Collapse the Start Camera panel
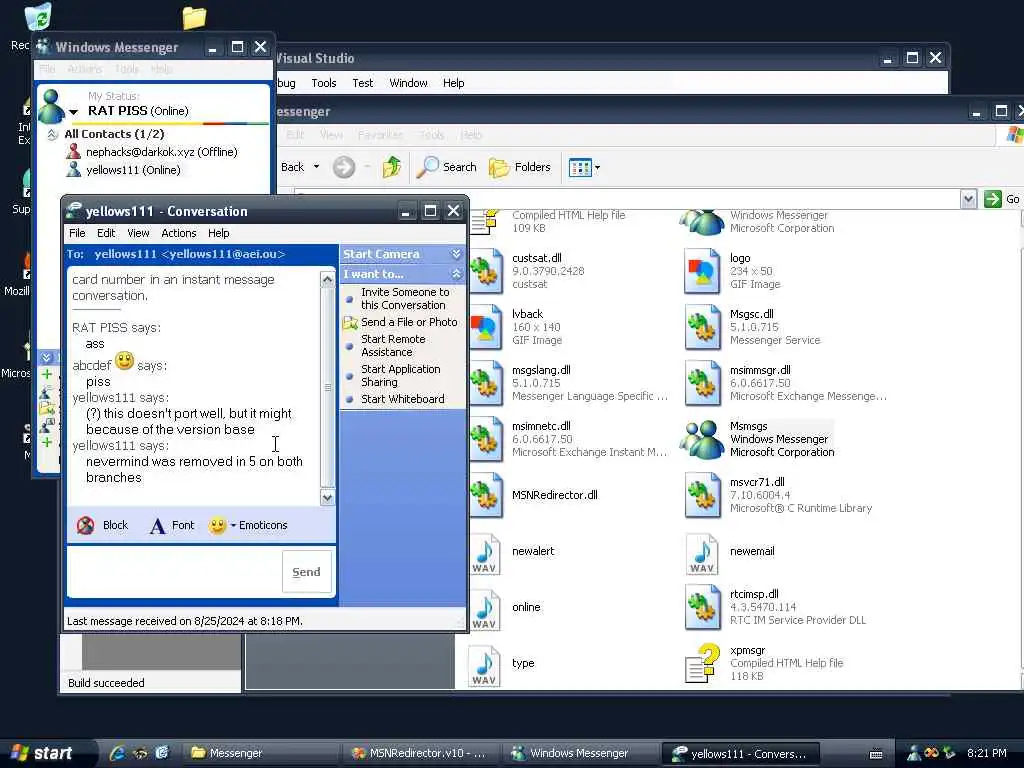This screenshot has height=768, width=1024. (x=456, y=254)
